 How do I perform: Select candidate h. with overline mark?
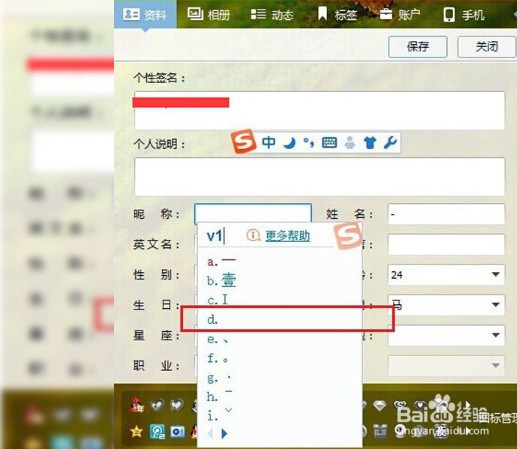(219, 396)
